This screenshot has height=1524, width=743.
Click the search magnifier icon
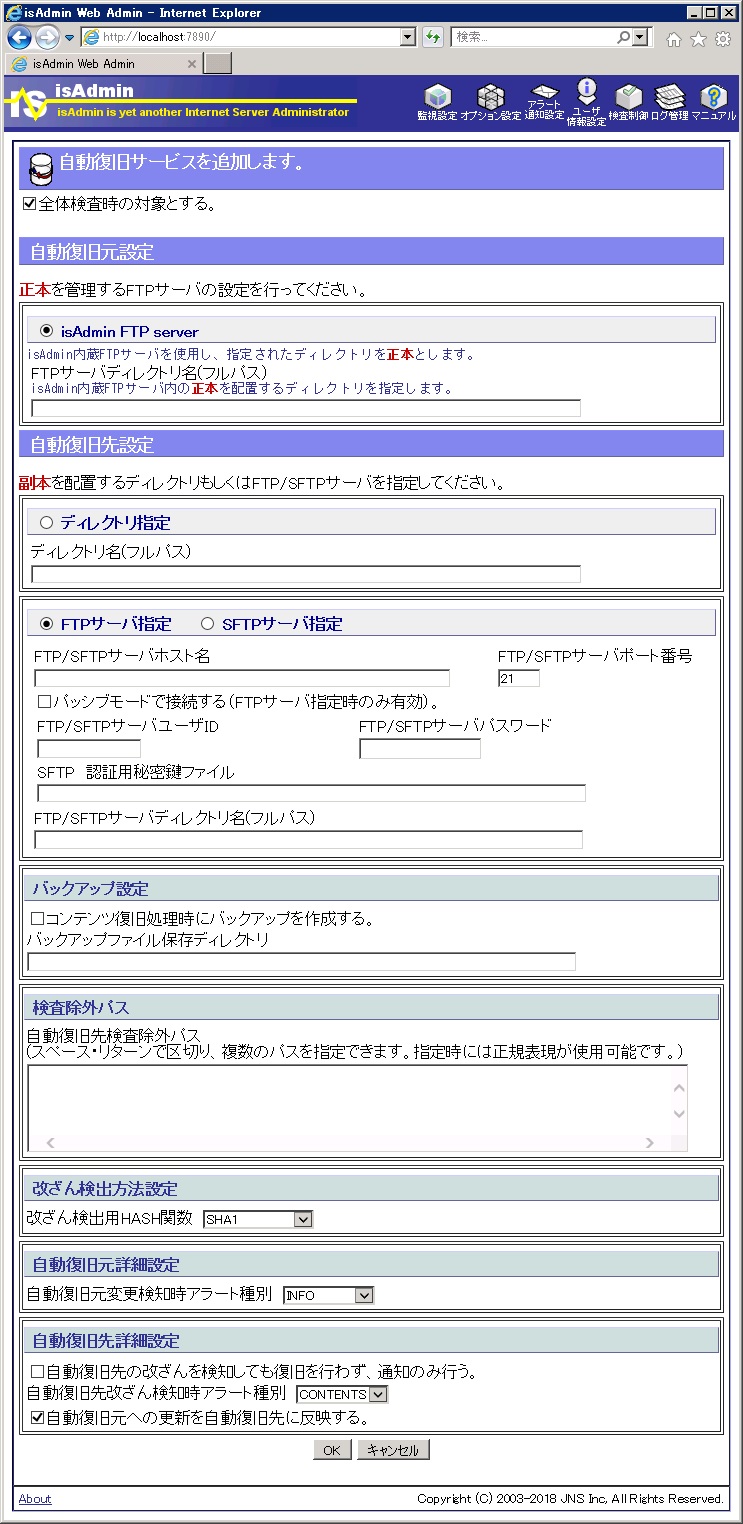624,37
